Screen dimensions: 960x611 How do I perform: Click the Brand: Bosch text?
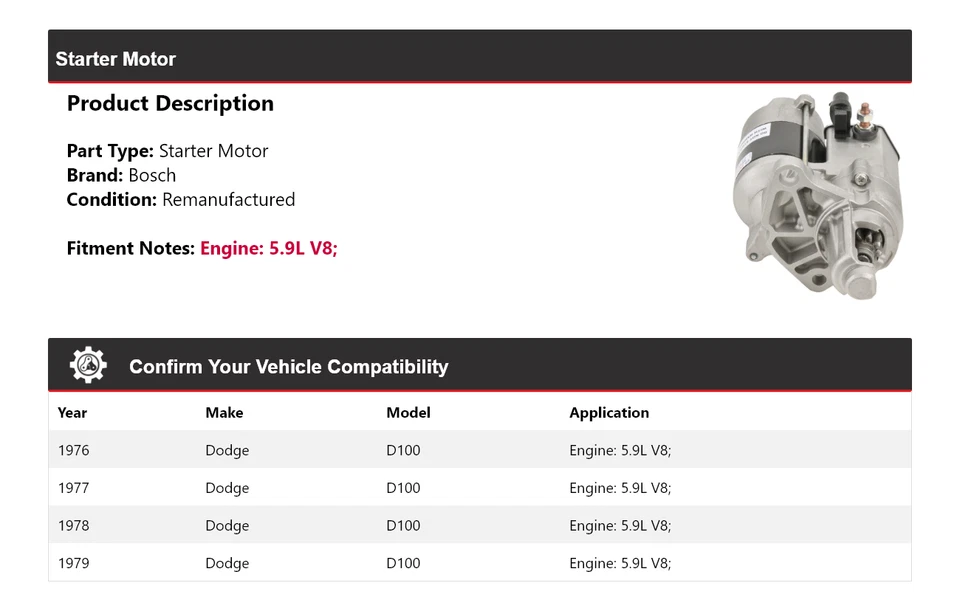[x=121, y=175]
